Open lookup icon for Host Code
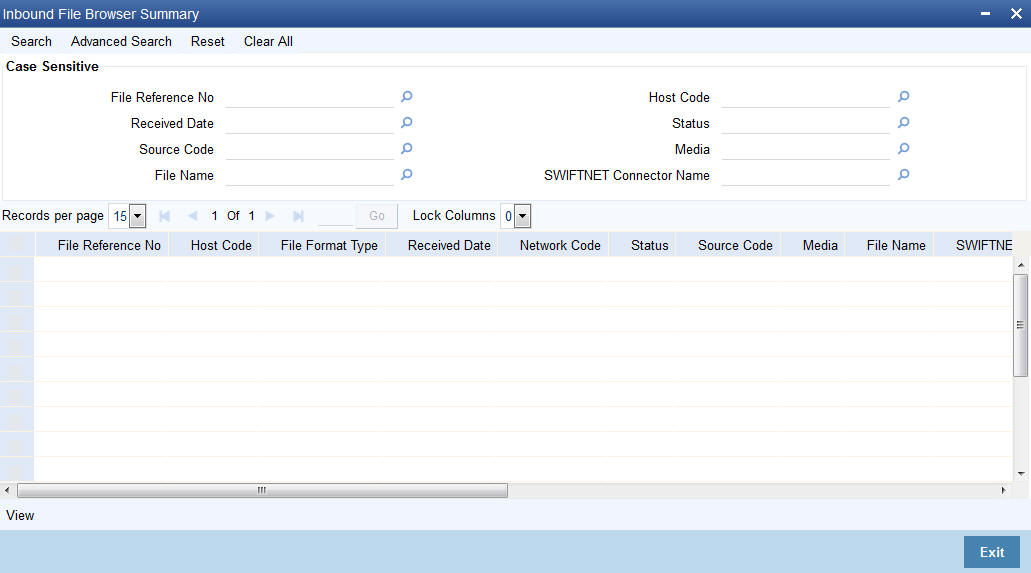Image resolution: width=1031 pixels, height=573 pixels. [x=903, y=97]
